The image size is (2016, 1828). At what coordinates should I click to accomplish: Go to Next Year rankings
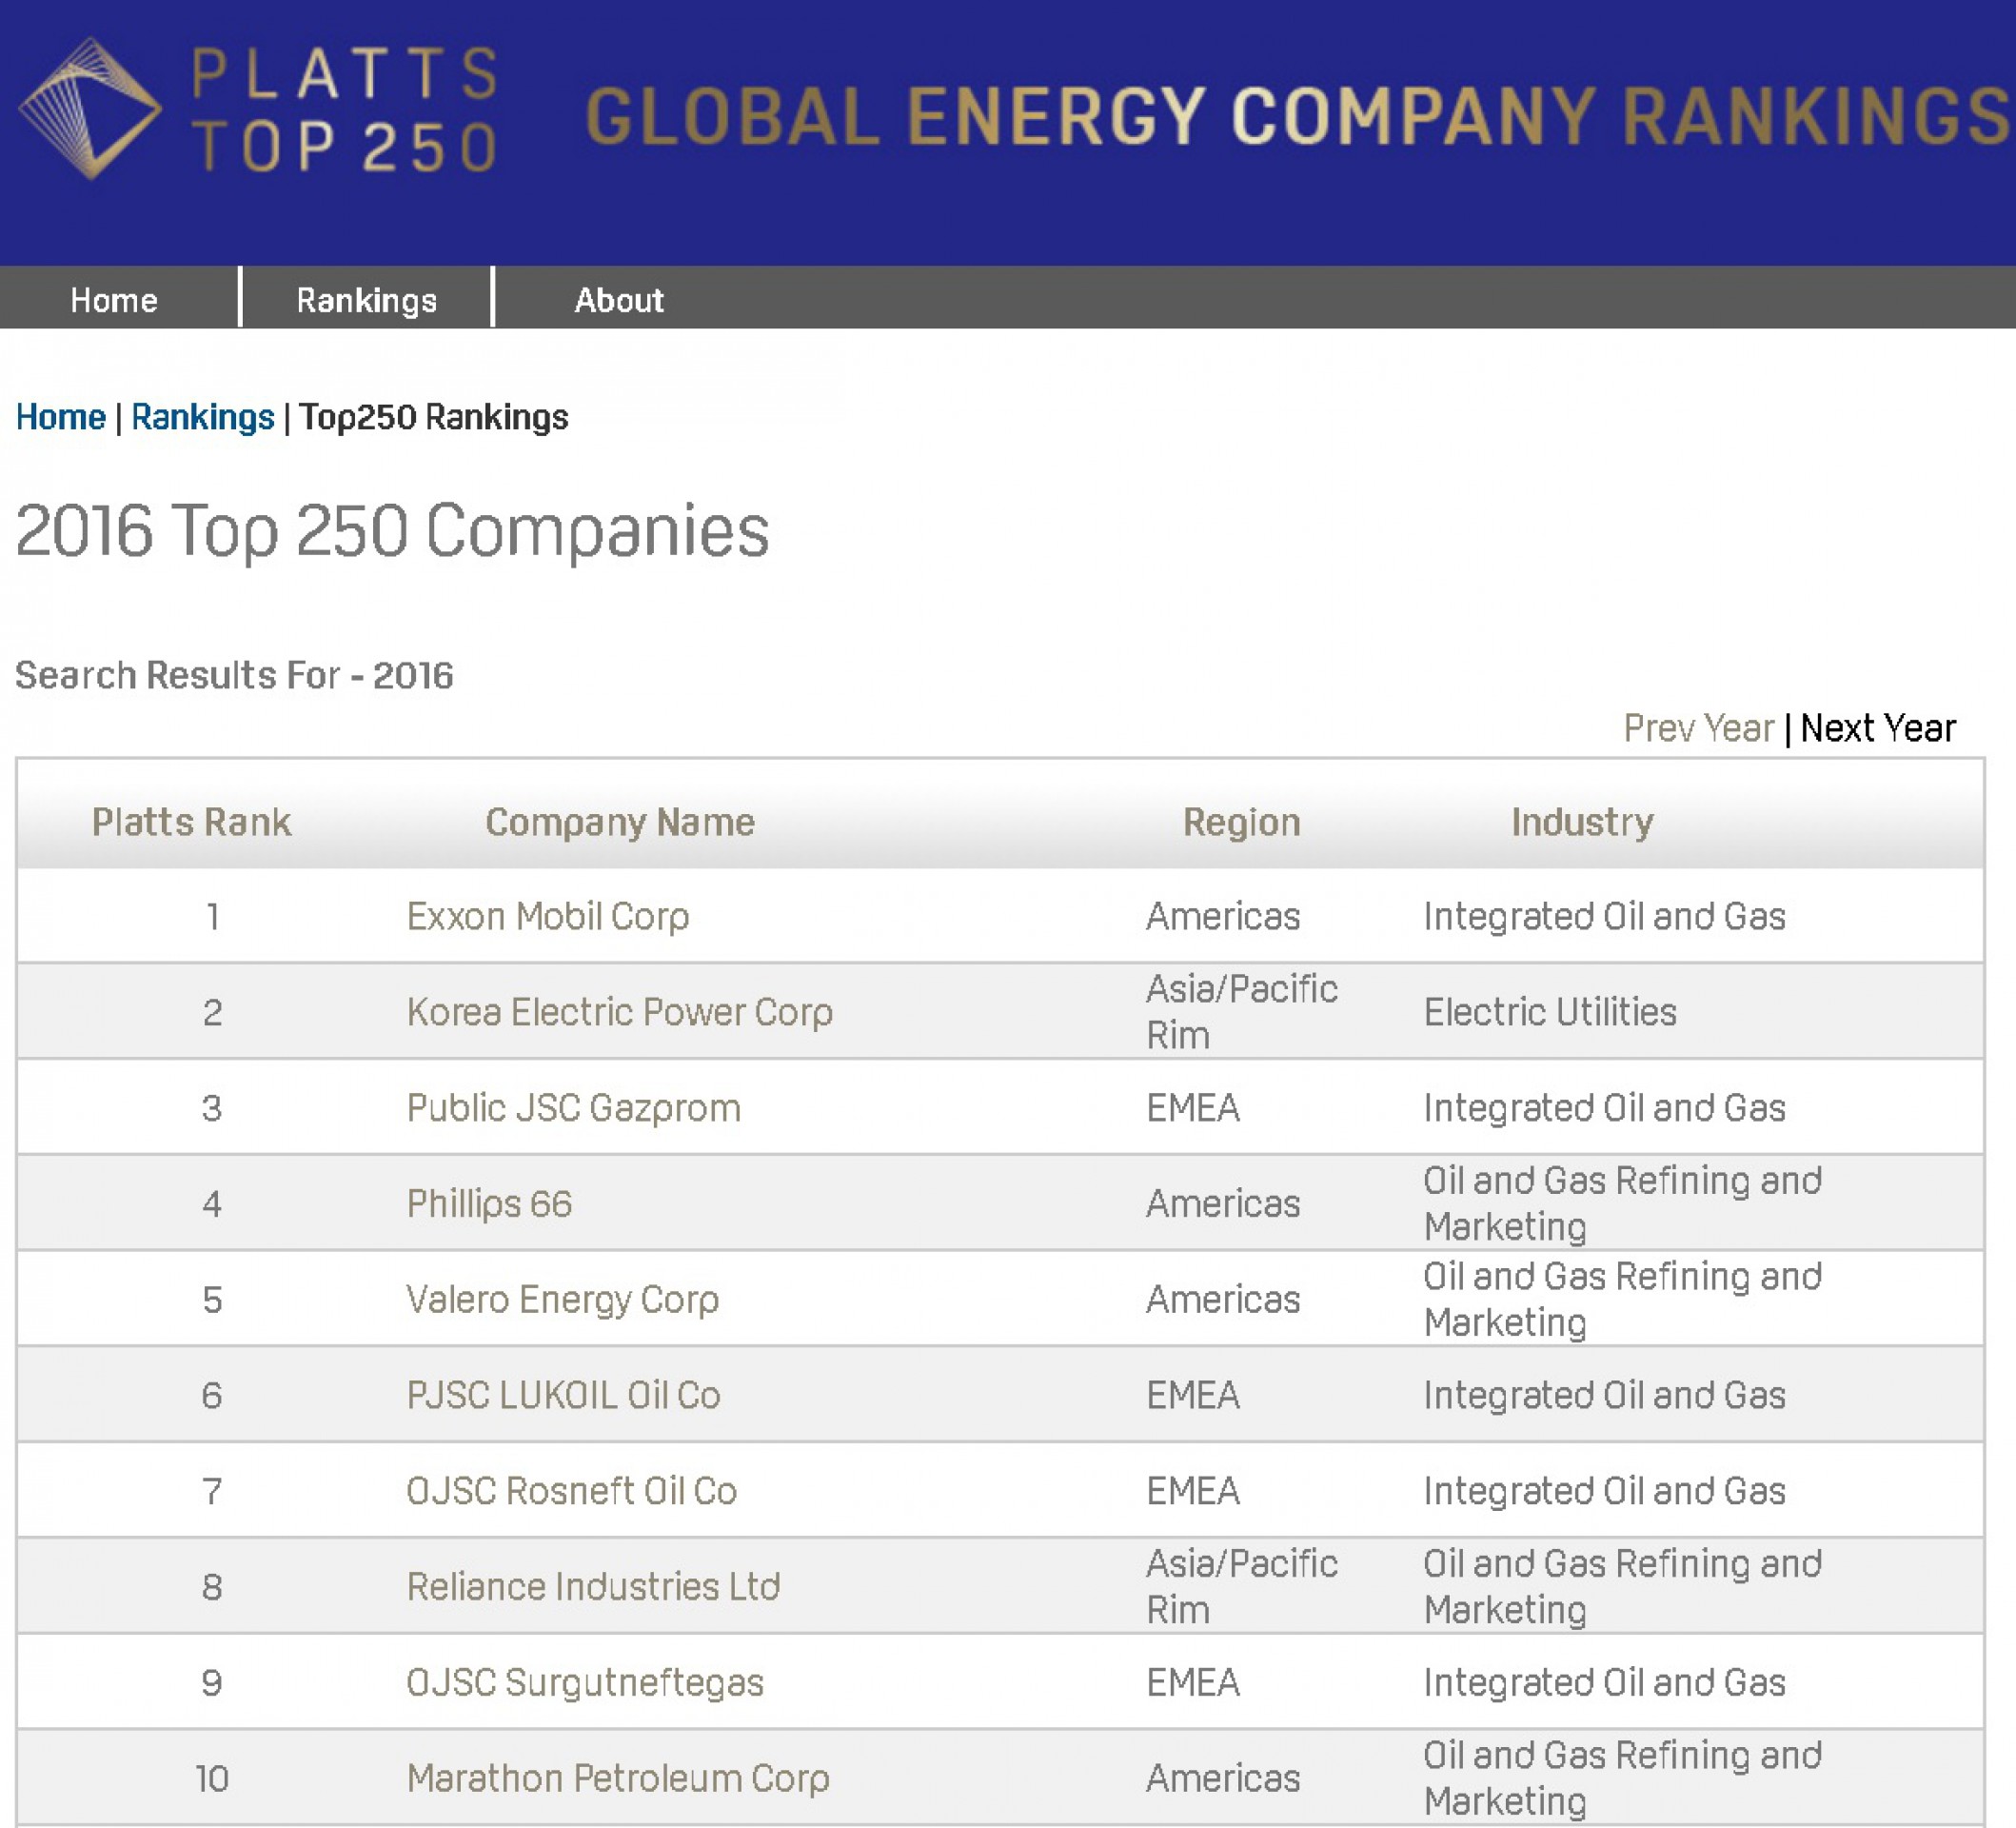(1877, 728)
